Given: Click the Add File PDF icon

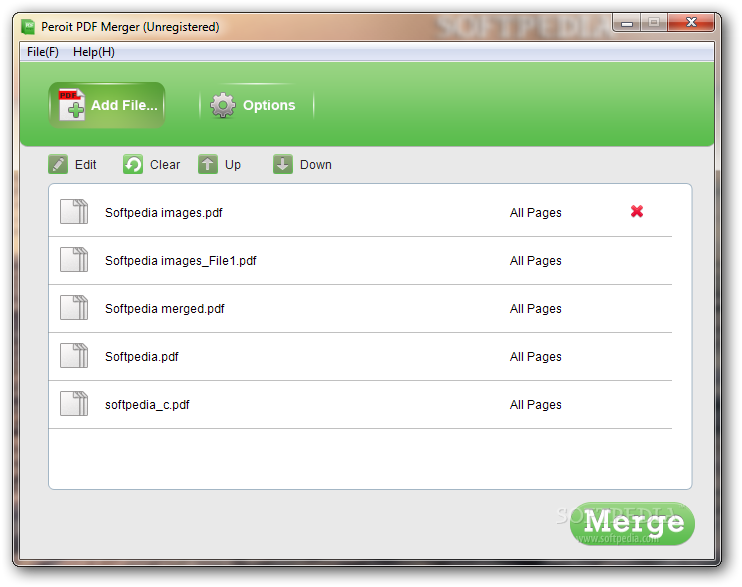Looking at the screenshot, I should (71, 105).
